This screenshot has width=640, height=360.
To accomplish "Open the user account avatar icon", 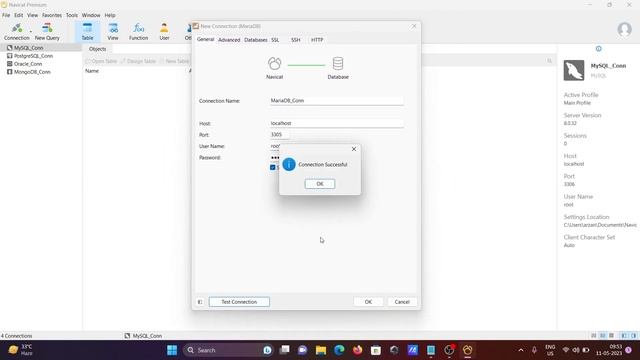I will (624, 29).
